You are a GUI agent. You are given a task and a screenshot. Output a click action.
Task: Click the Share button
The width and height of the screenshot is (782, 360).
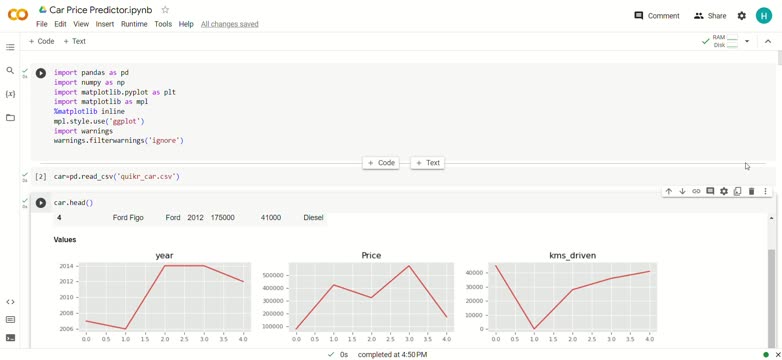[710, 16]
